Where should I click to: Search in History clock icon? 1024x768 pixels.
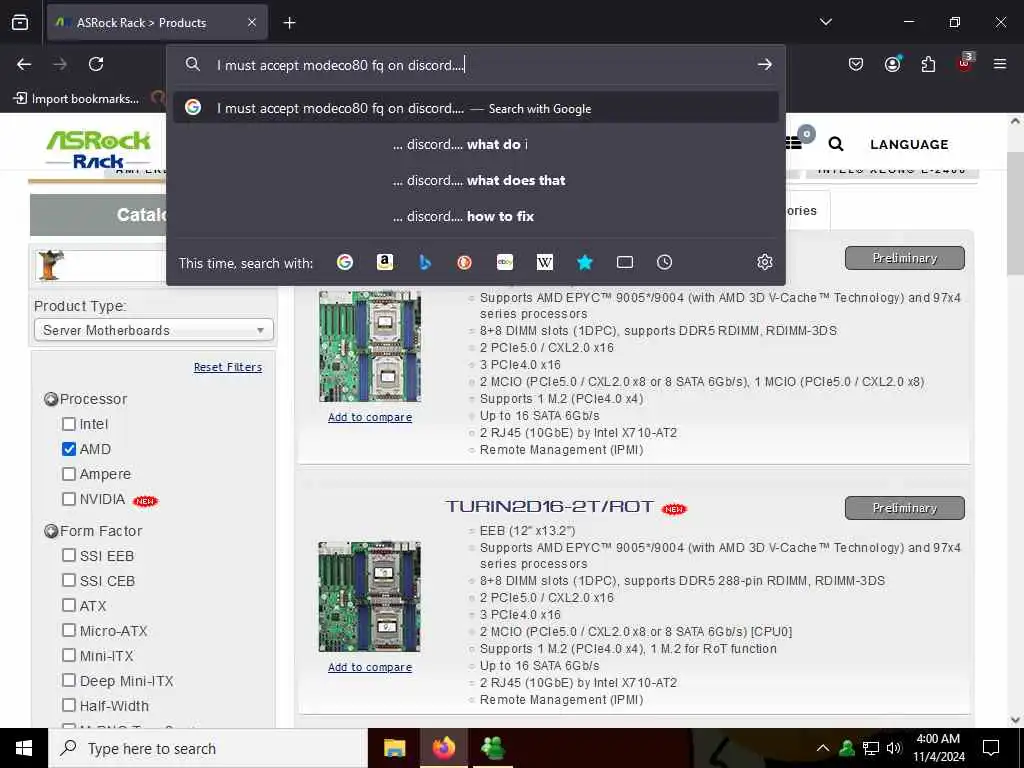point(664,262)
